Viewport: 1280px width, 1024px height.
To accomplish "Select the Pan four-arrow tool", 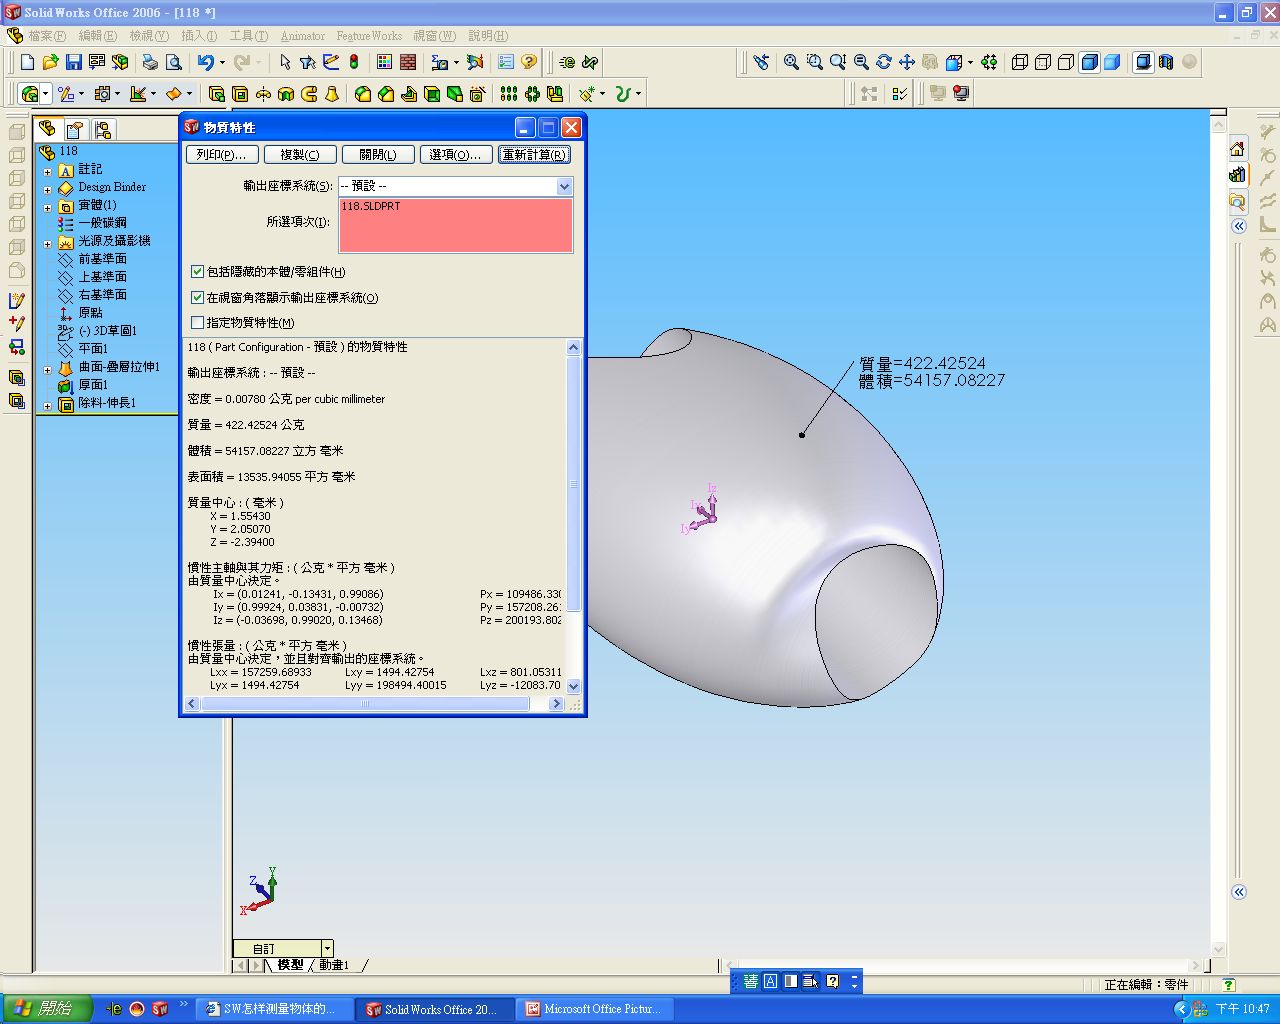I will (x=907, y=62).
